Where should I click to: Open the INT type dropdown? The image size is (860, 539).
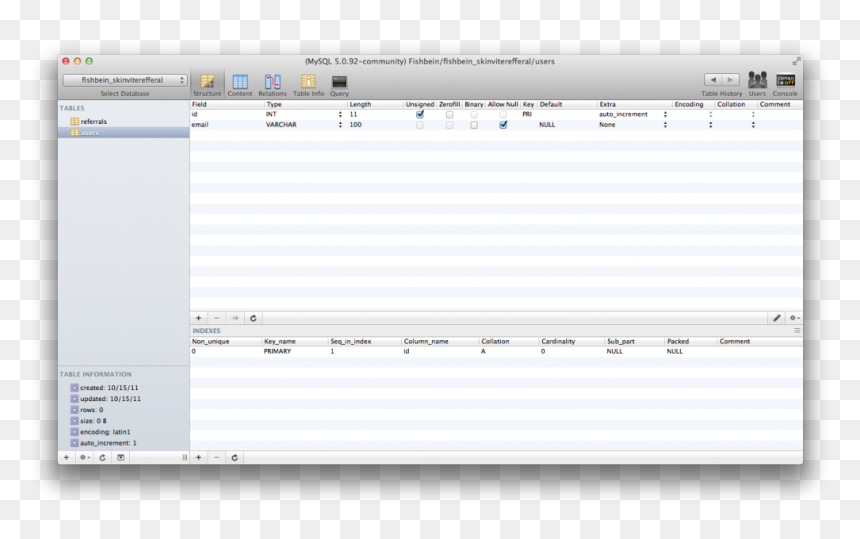[304, 114]
